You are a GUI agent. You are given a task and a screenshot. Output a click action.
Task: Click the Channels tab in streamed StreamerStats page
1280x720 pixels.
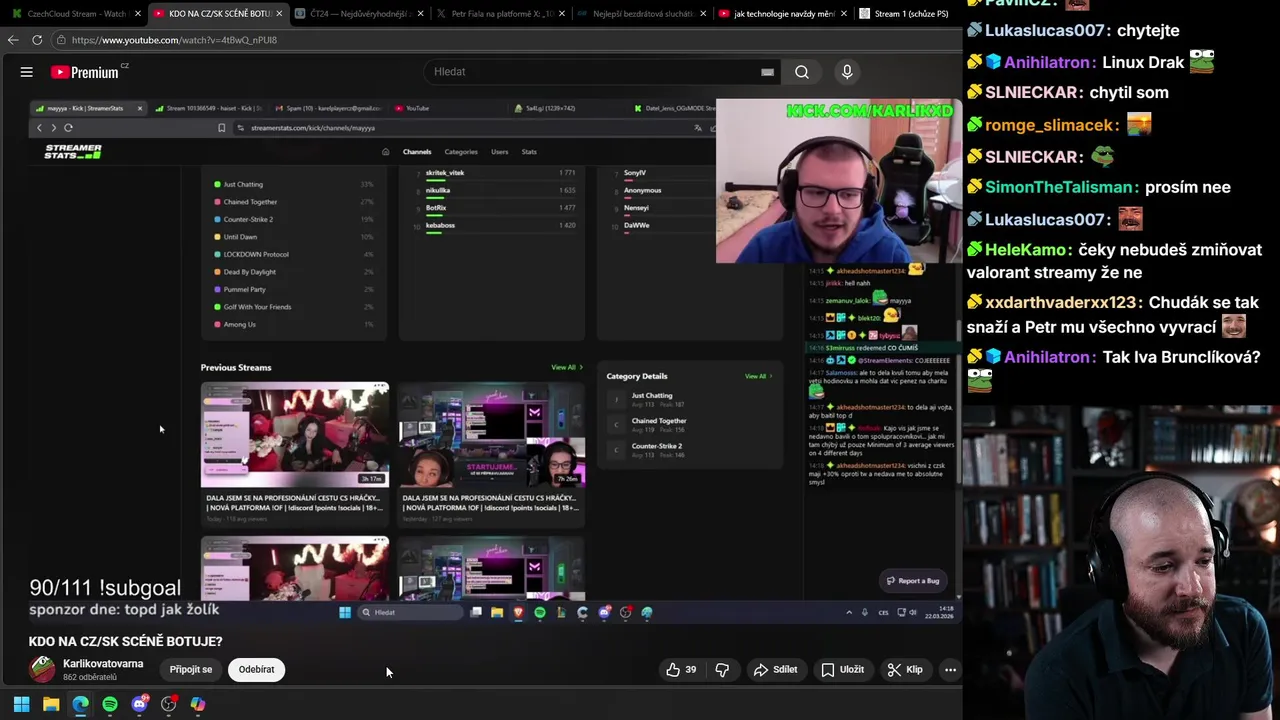click(417, 152)
